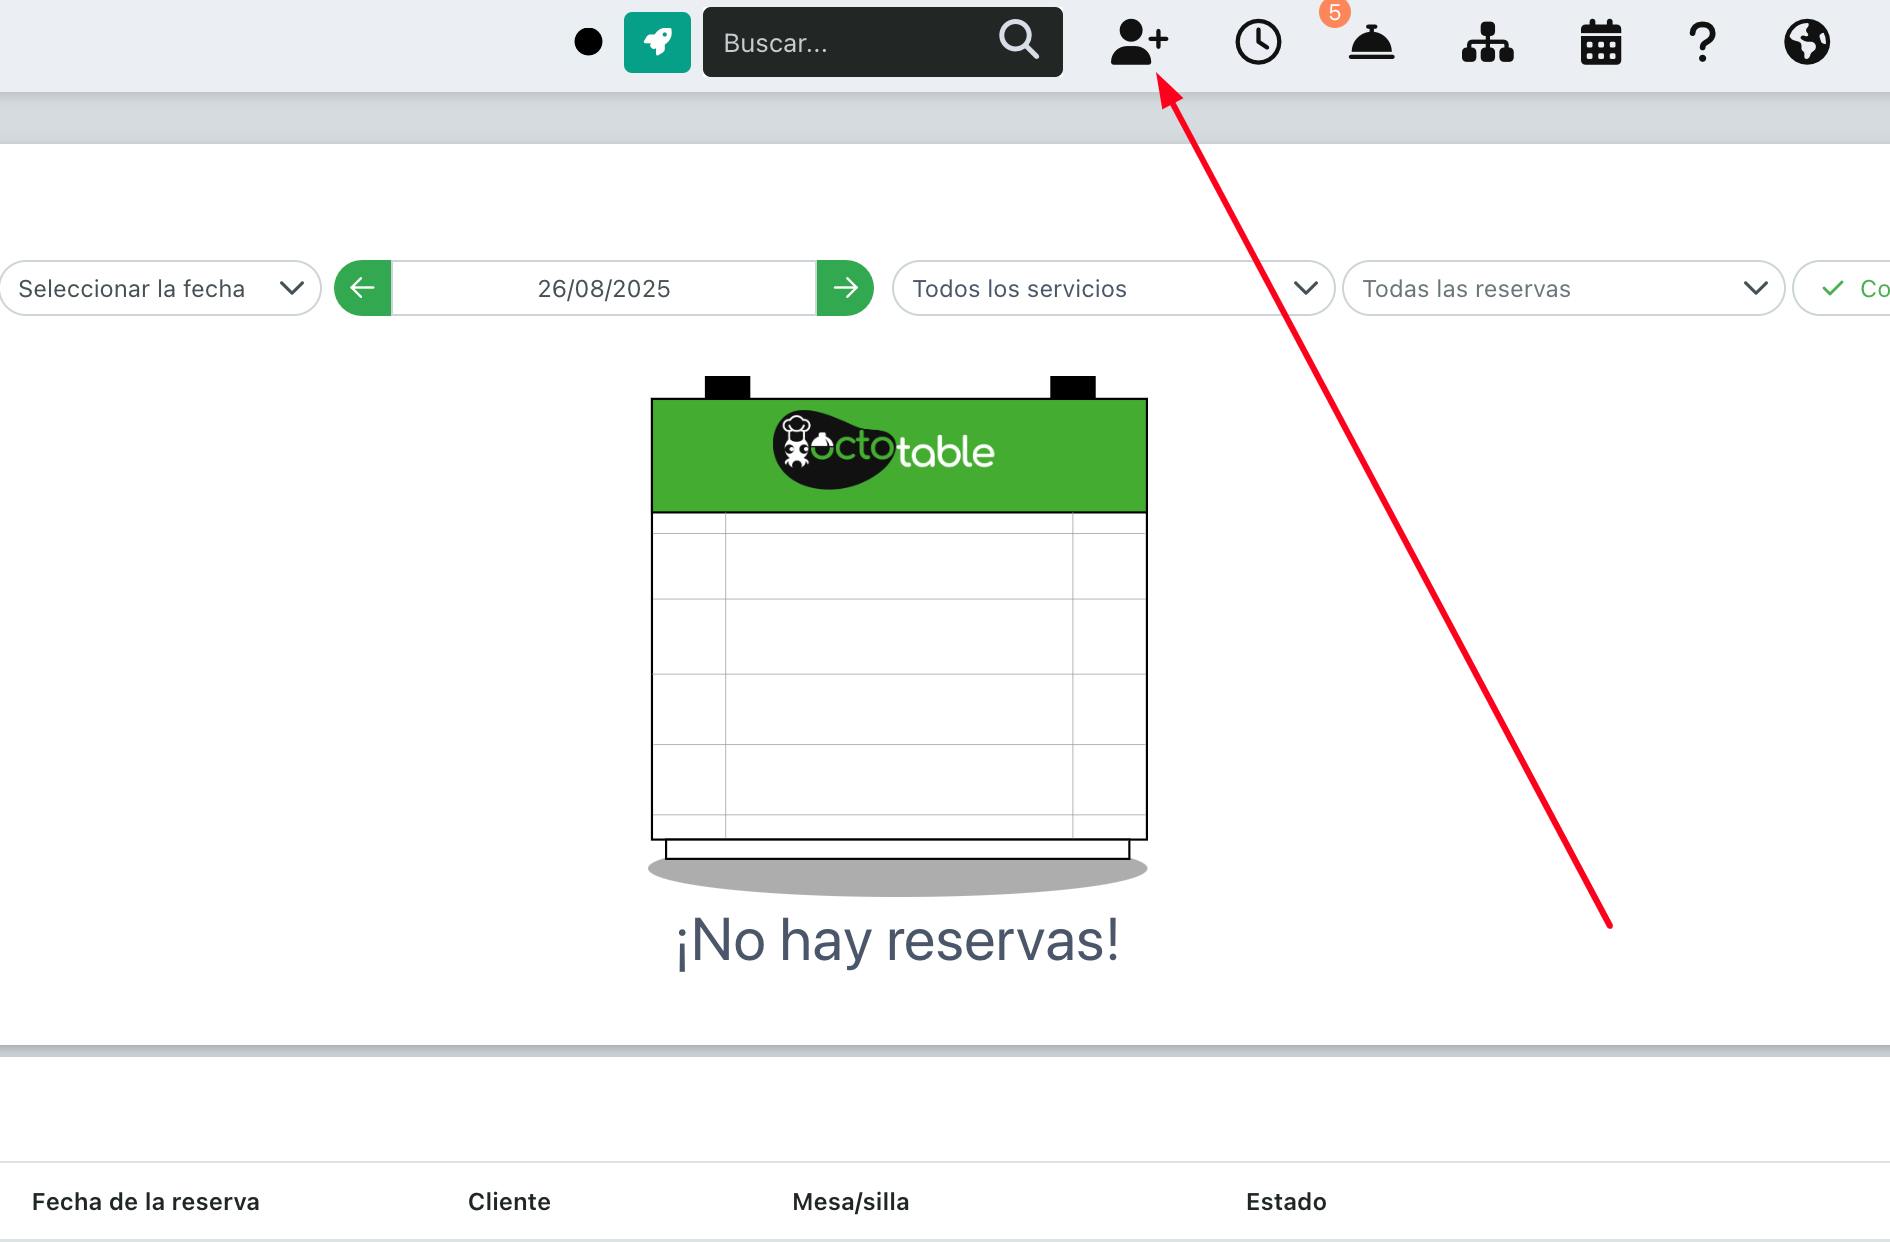This screenshot has height=1242, width=1890.
Task: Click the Fecha de la reserva column header
Action: [146, 1201]
